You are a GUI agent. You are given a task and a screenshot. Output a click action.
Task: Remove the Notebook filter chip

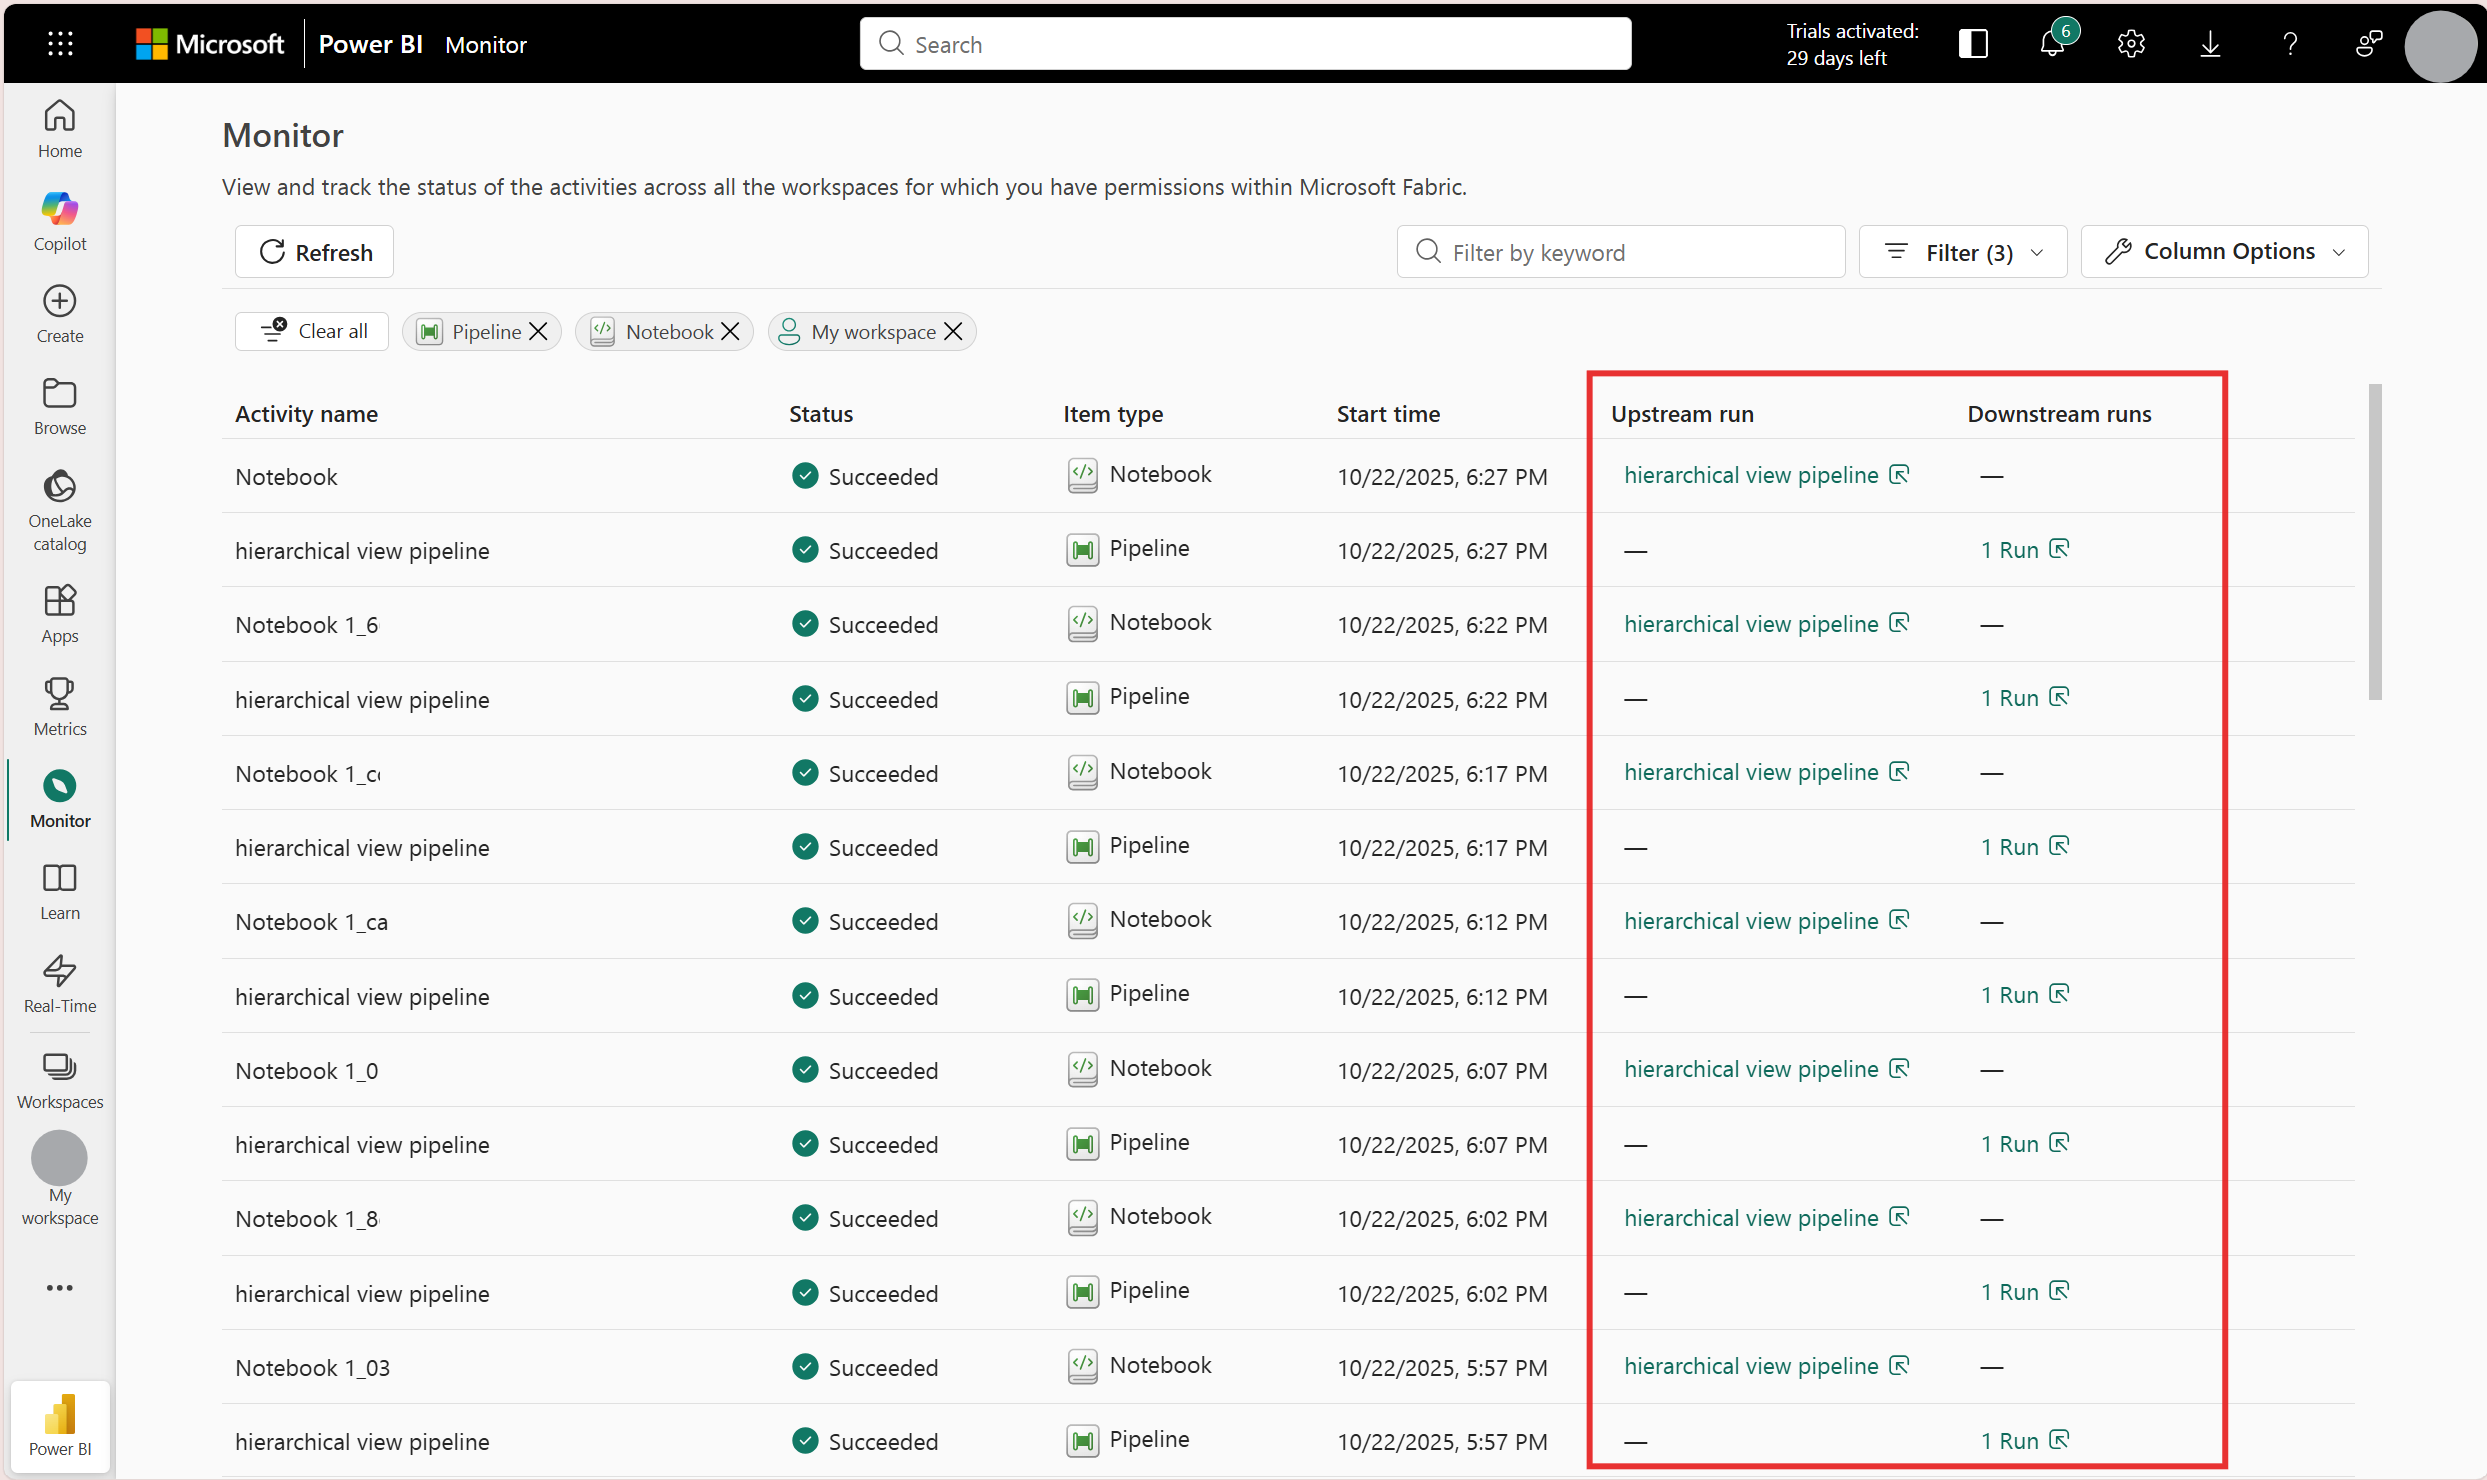coord(731,331)
